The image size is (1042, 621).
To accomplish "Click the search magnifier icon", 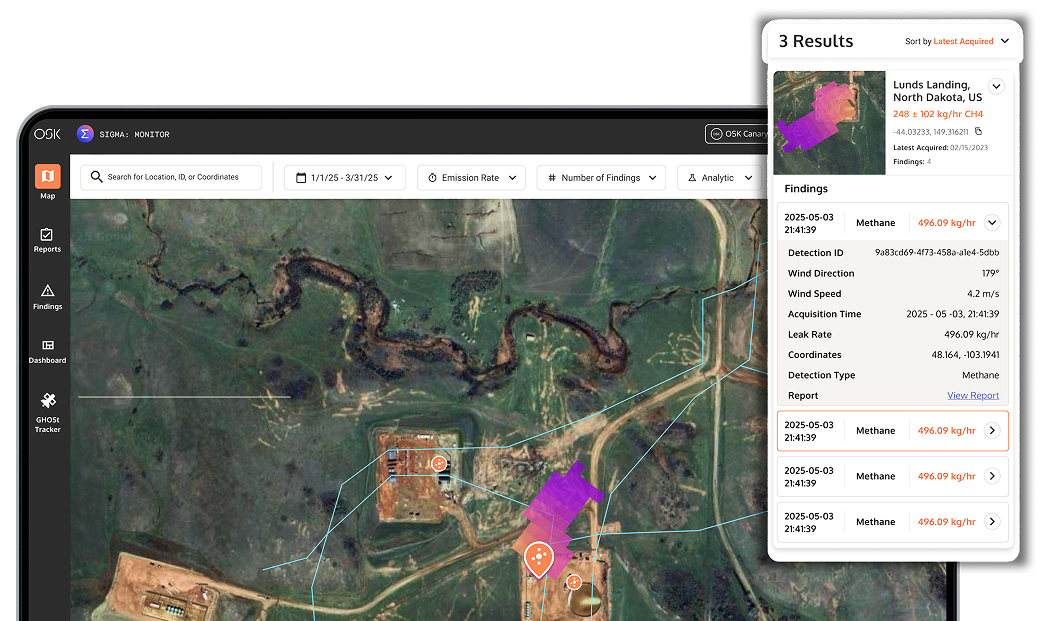I will (x=96, y=177).
